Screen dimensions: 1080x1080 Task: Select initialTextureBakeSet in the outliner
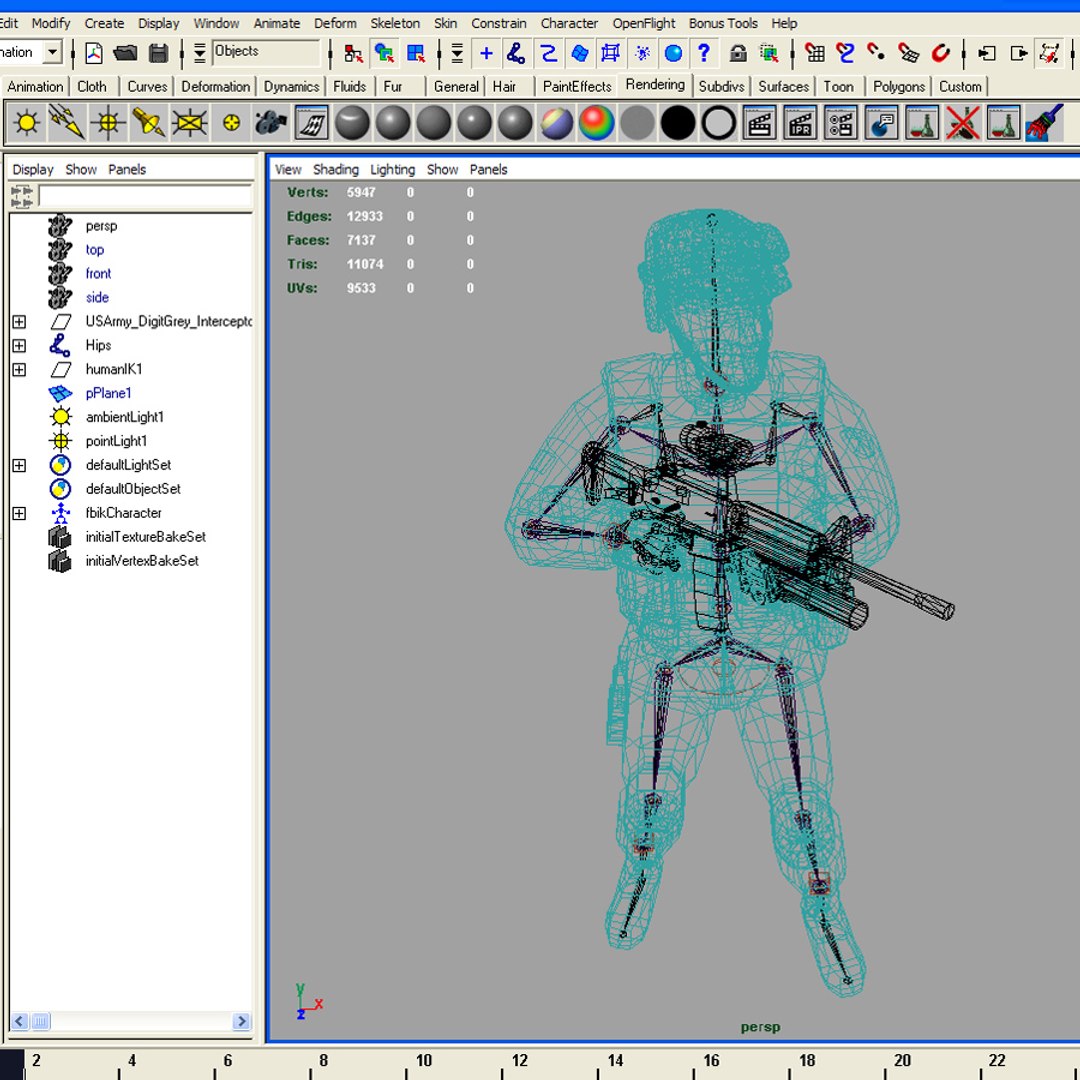145,537
